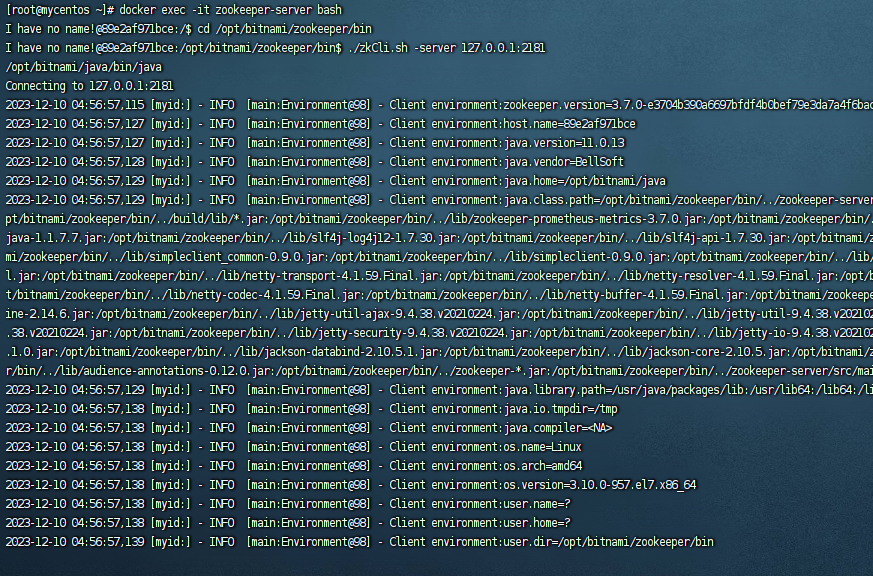The image size is (873, 576).
Task: Click the java.version=11.0.13 log line
Action: click(315, 142)
